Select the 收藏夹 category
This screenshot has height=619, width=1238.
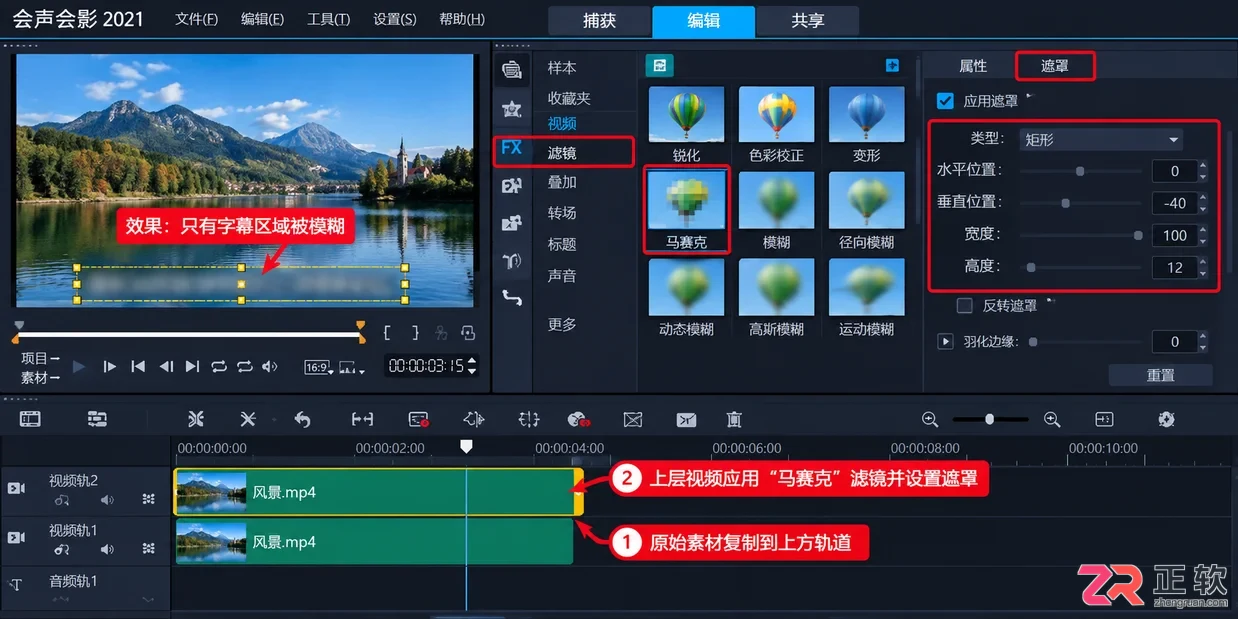[569, 98]
